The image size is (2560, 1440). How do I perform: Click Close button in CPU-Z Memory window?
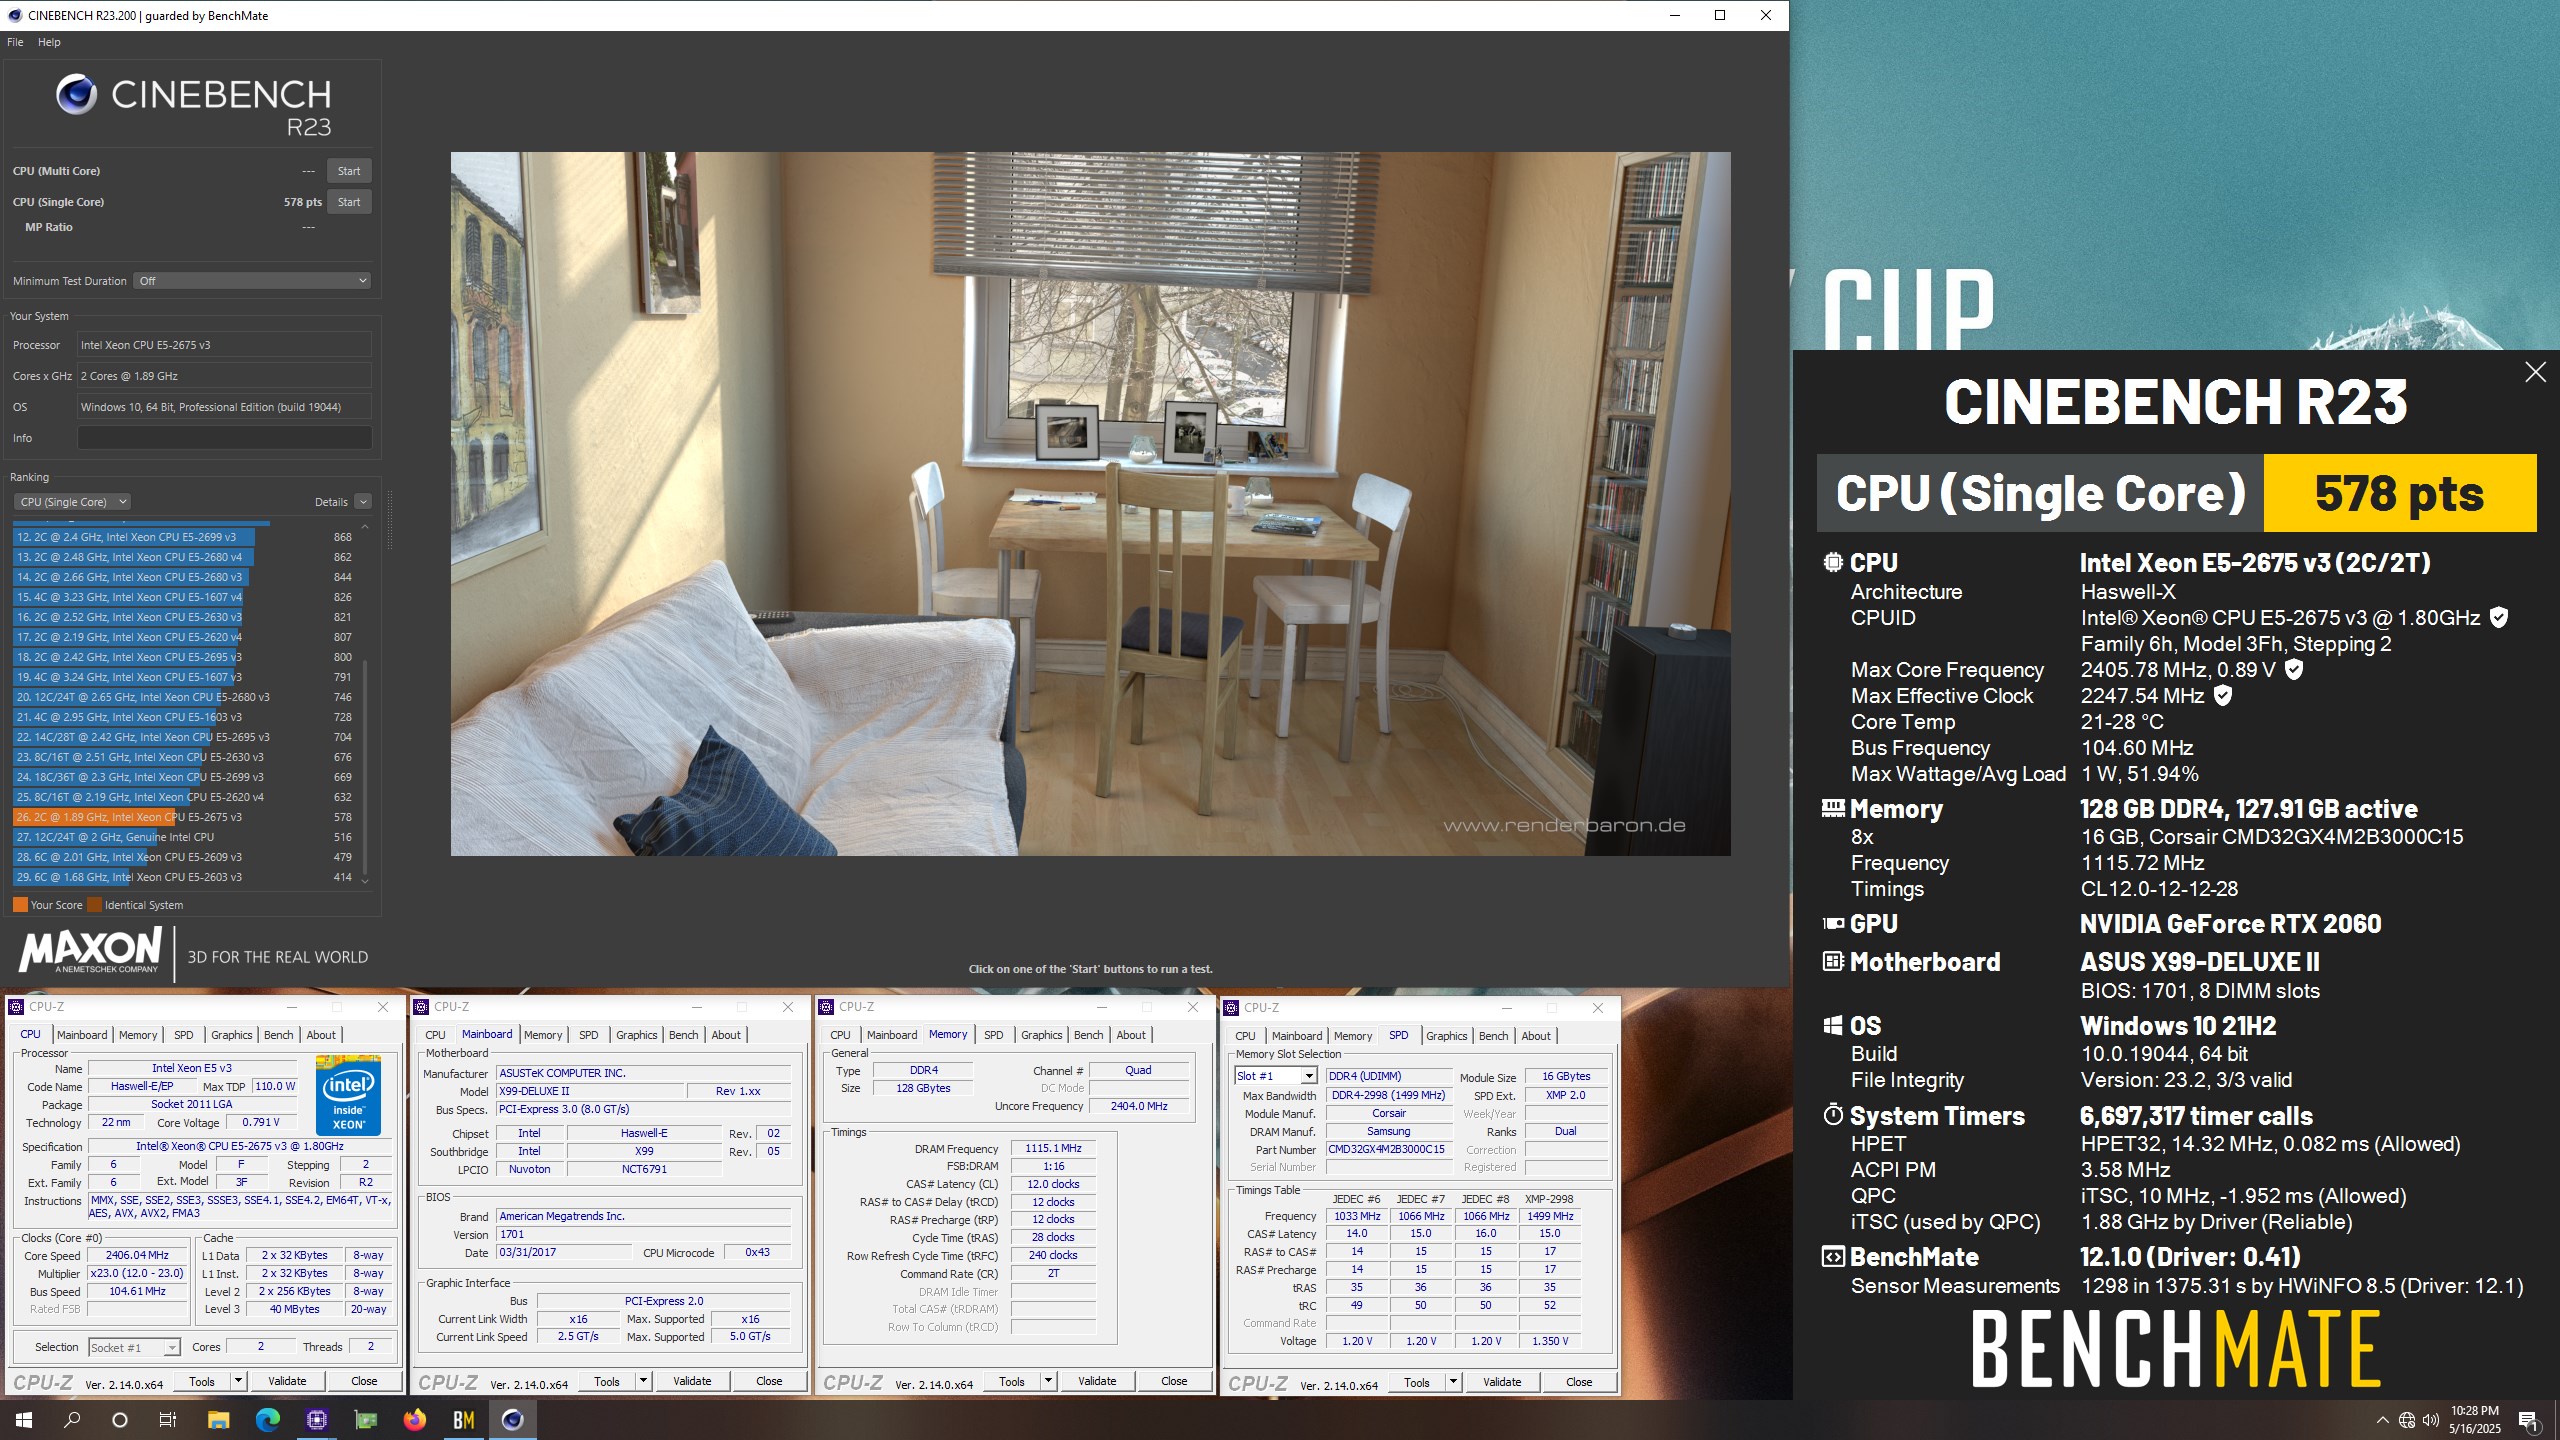pyautogui.click(x=1174, y=1381)
